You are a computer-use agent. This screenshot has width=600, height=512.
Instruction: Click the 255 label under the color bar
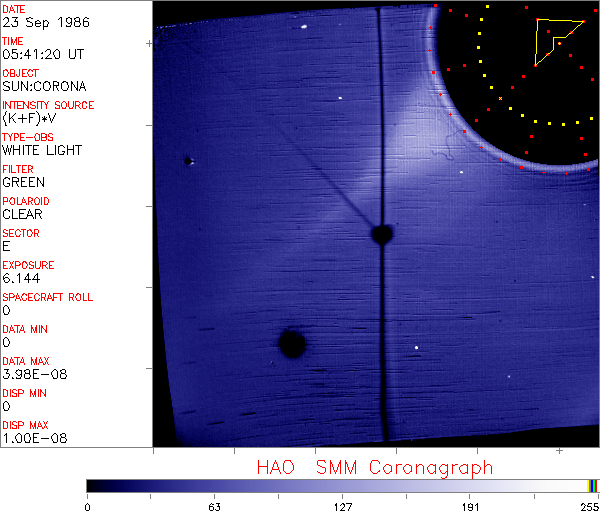pyautogui.click(x=587, y=505)
